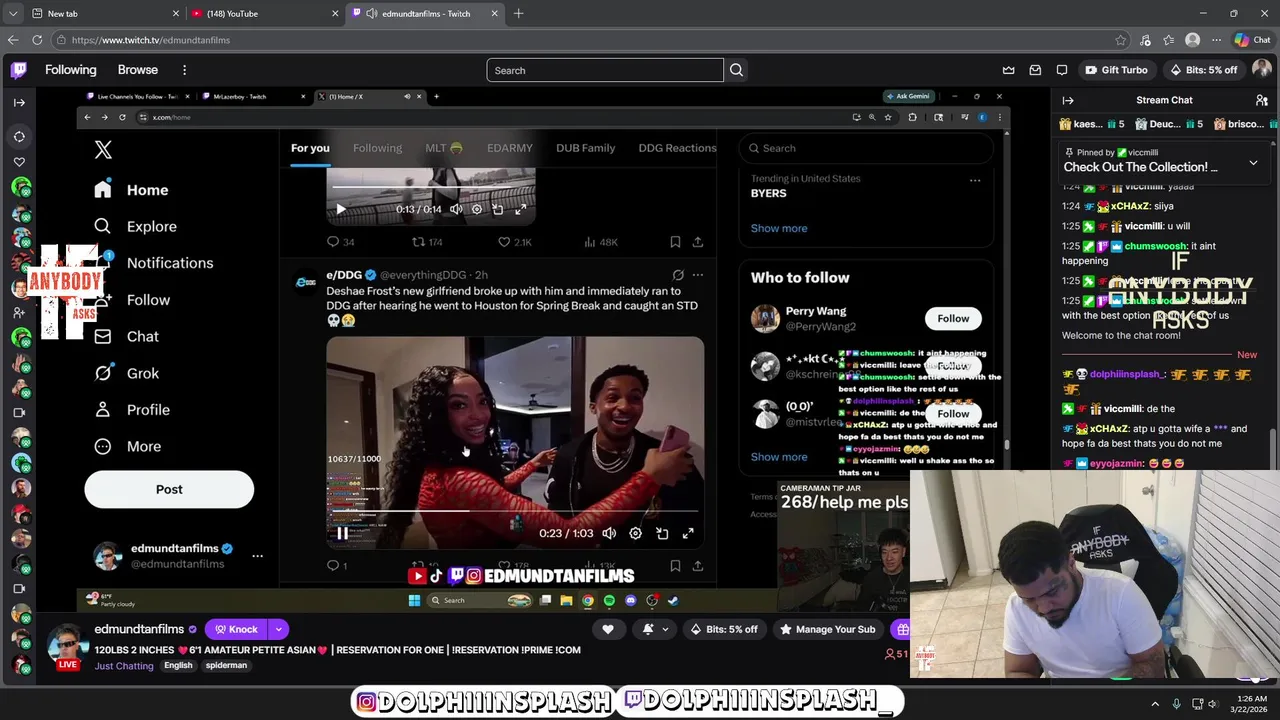Open the user avatar menu on Twitch
Viewport: 1280px width, 720px height.
pos(1262,70)
